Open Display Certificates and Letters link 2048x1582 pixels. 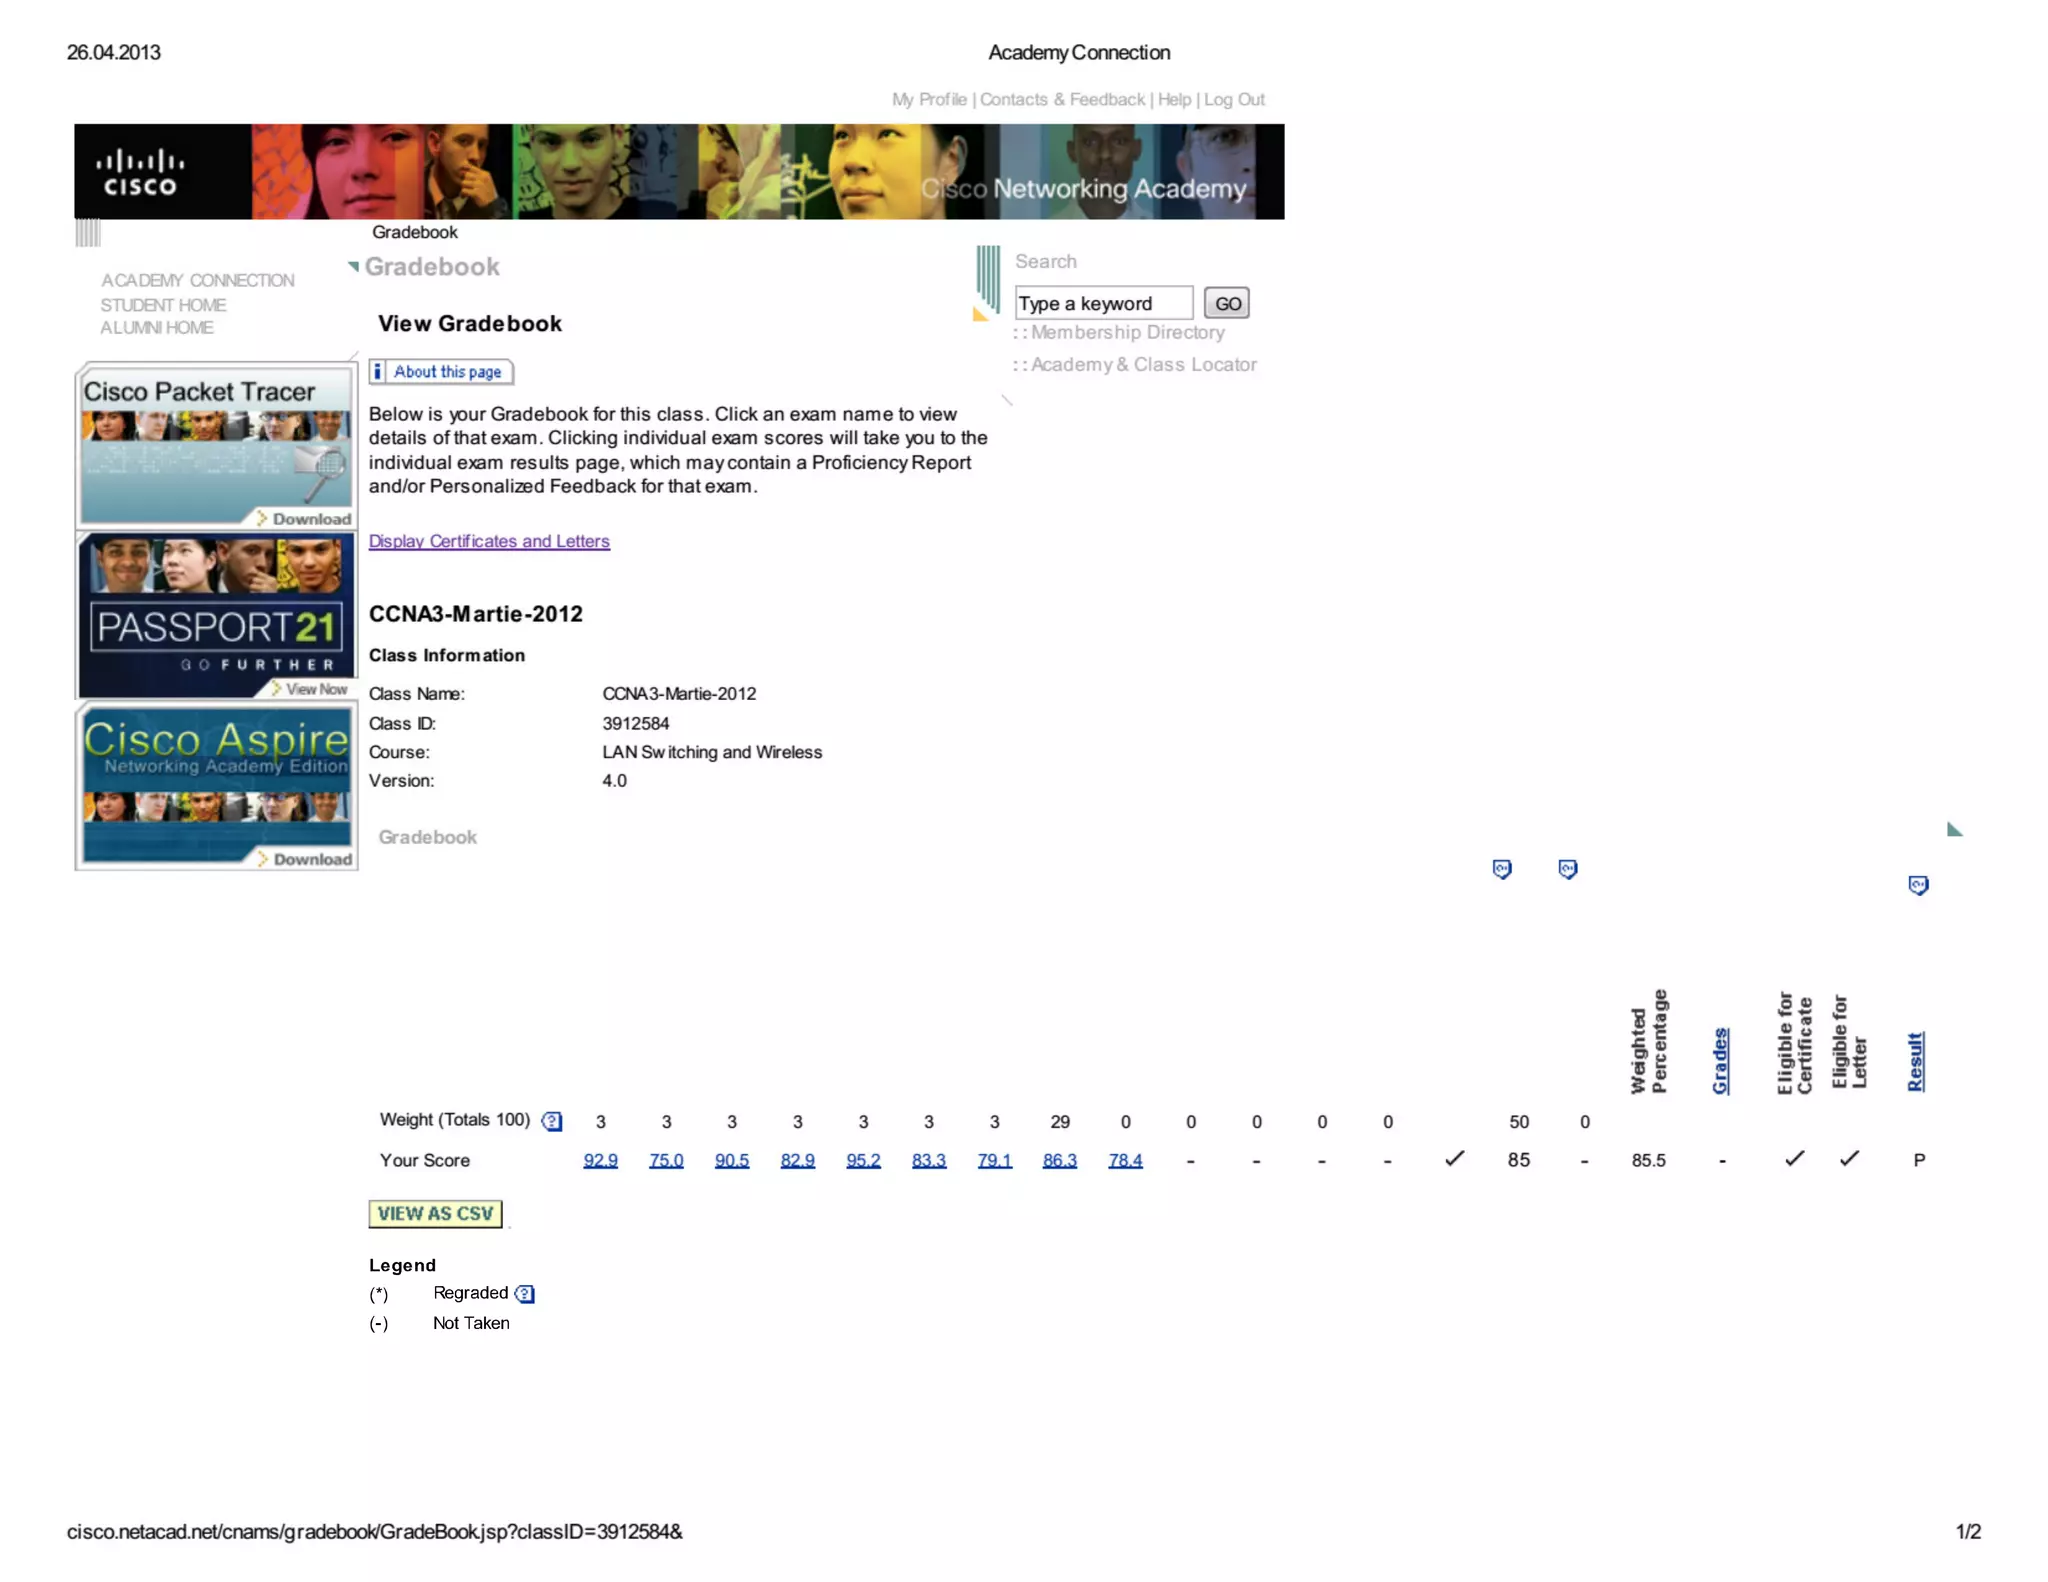[489, 541]
